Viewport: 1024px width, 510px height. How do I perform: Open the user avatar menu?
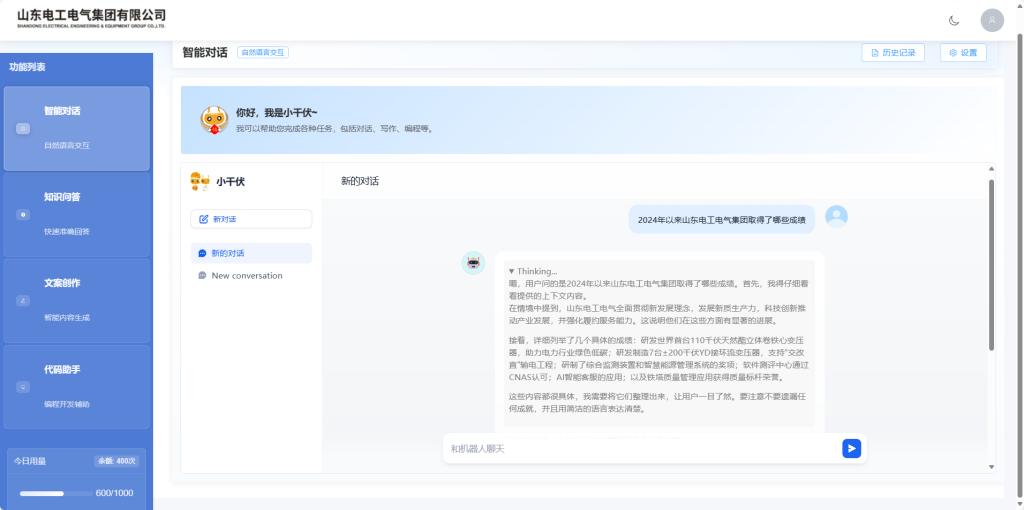click(x=991, y=20)
